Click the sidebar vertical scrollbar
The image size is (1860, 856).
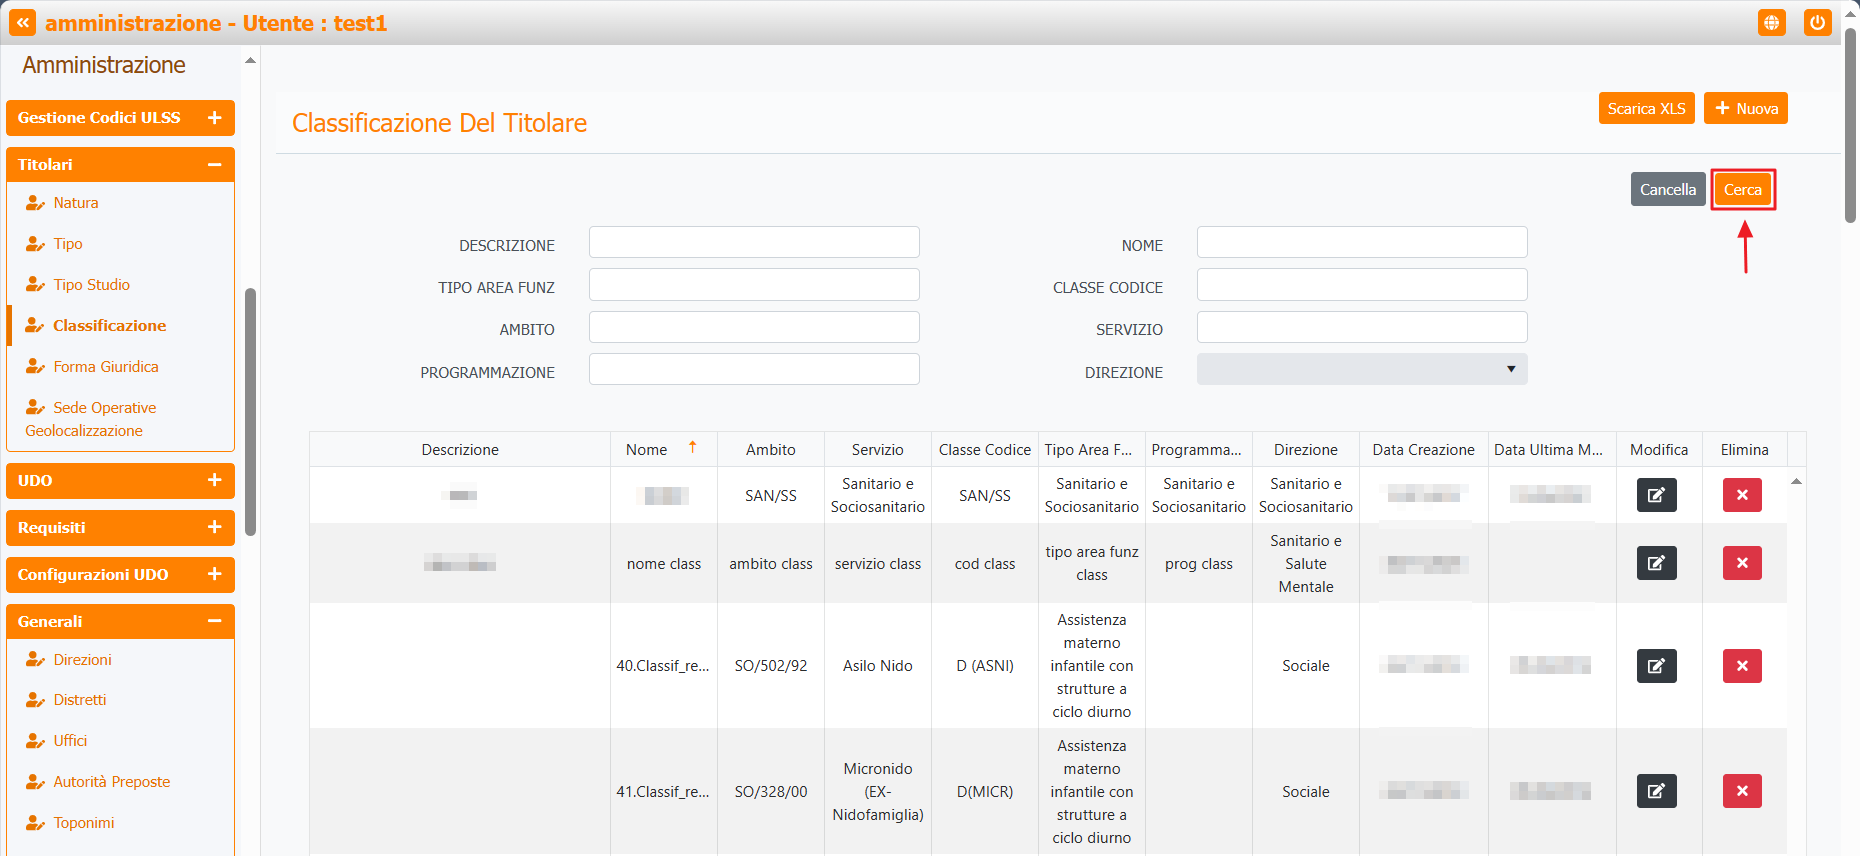[250, 410]
